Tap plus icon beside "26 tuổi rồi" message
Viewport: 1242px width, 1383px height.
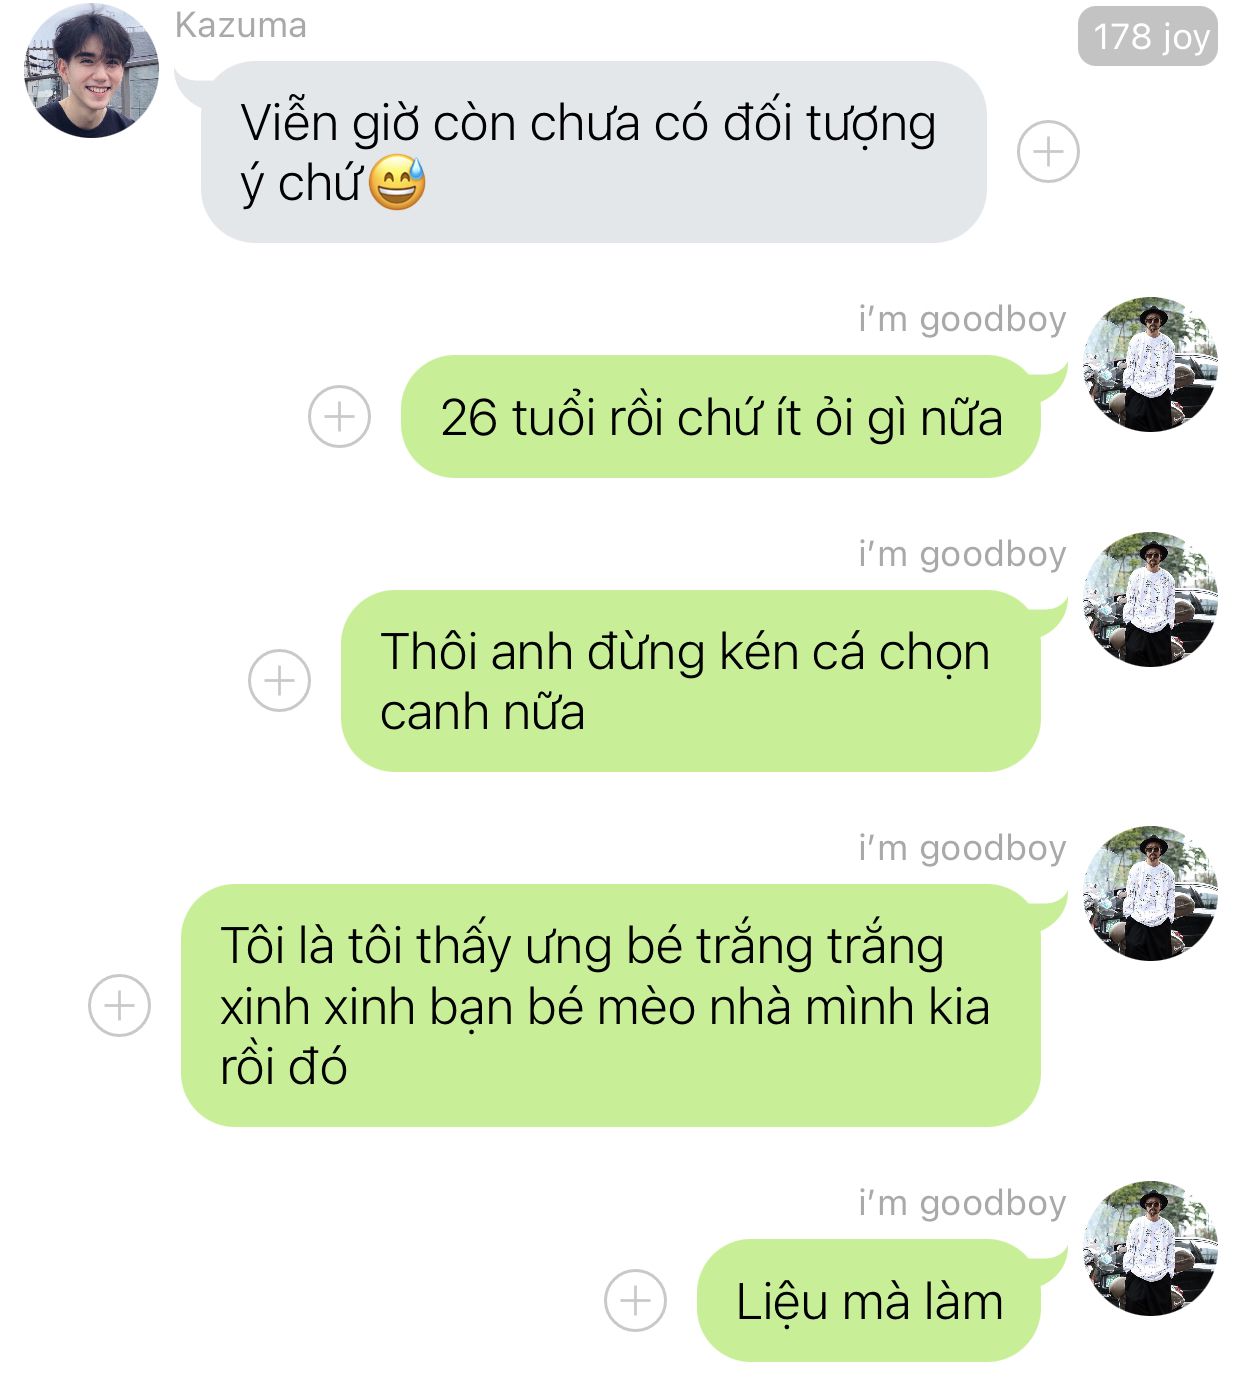tap(339, 416)
